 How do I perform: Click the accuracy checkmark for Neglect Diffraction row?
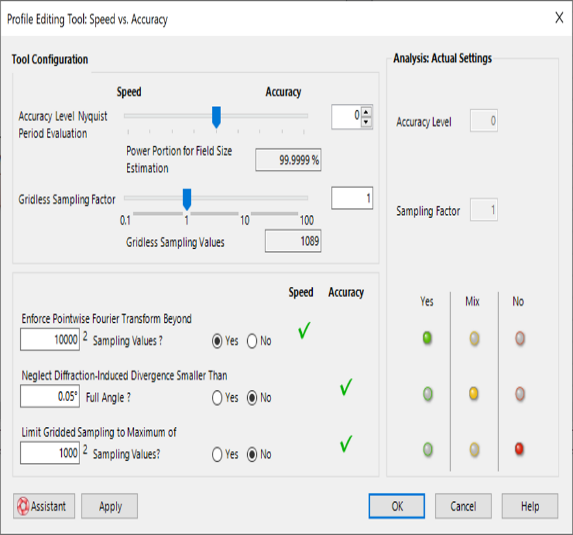coord(346,387)
